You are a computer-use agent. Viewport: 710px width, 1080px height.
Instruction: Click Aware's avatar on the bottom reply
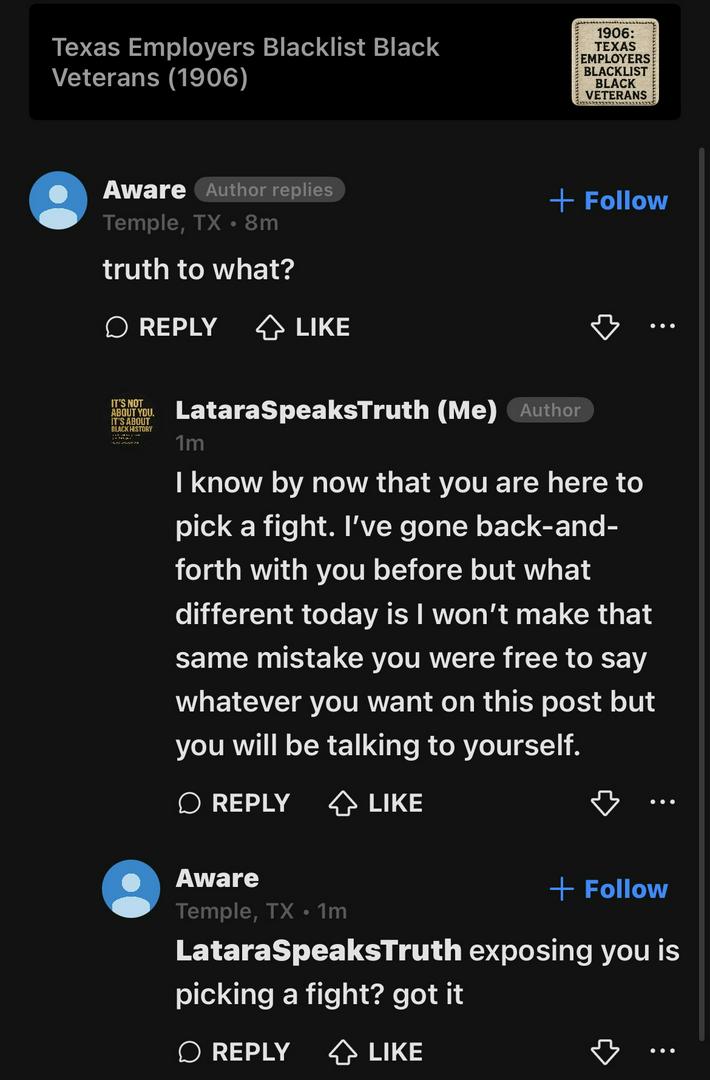[131, 889]
